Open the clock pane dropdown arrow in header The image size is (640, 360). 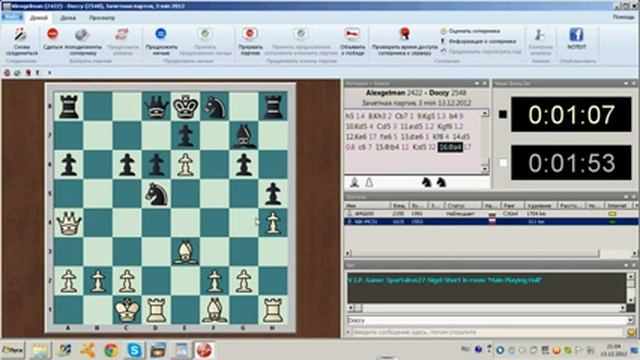(626, 83)
